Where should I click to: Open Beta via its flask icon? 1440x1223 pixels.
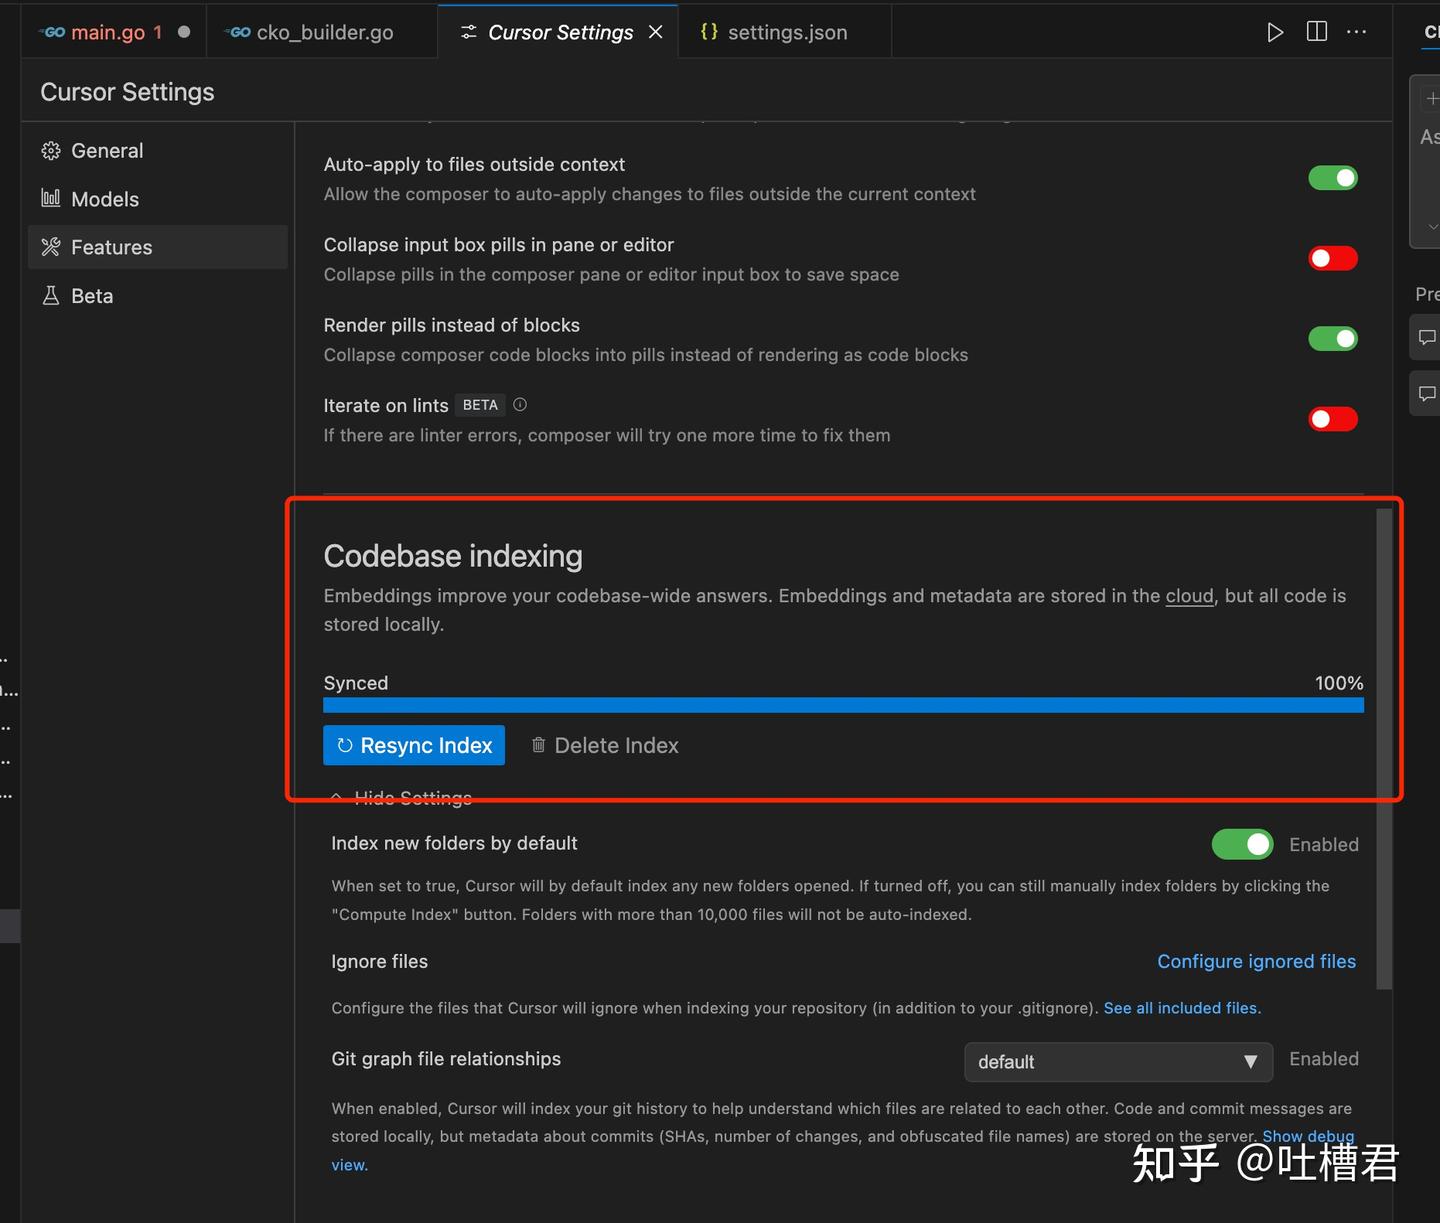coord(51,295)
